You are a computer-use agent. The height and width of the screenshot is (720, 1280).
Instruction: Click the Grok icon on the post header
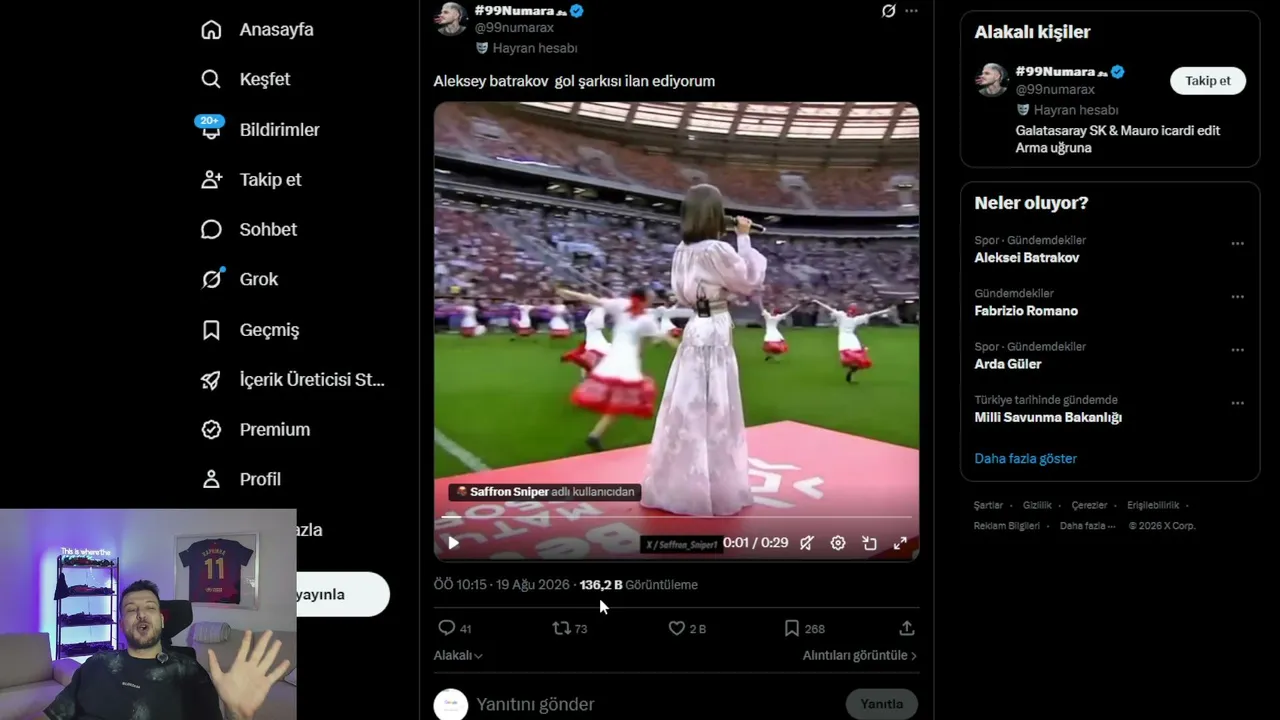tap(888, 11)
